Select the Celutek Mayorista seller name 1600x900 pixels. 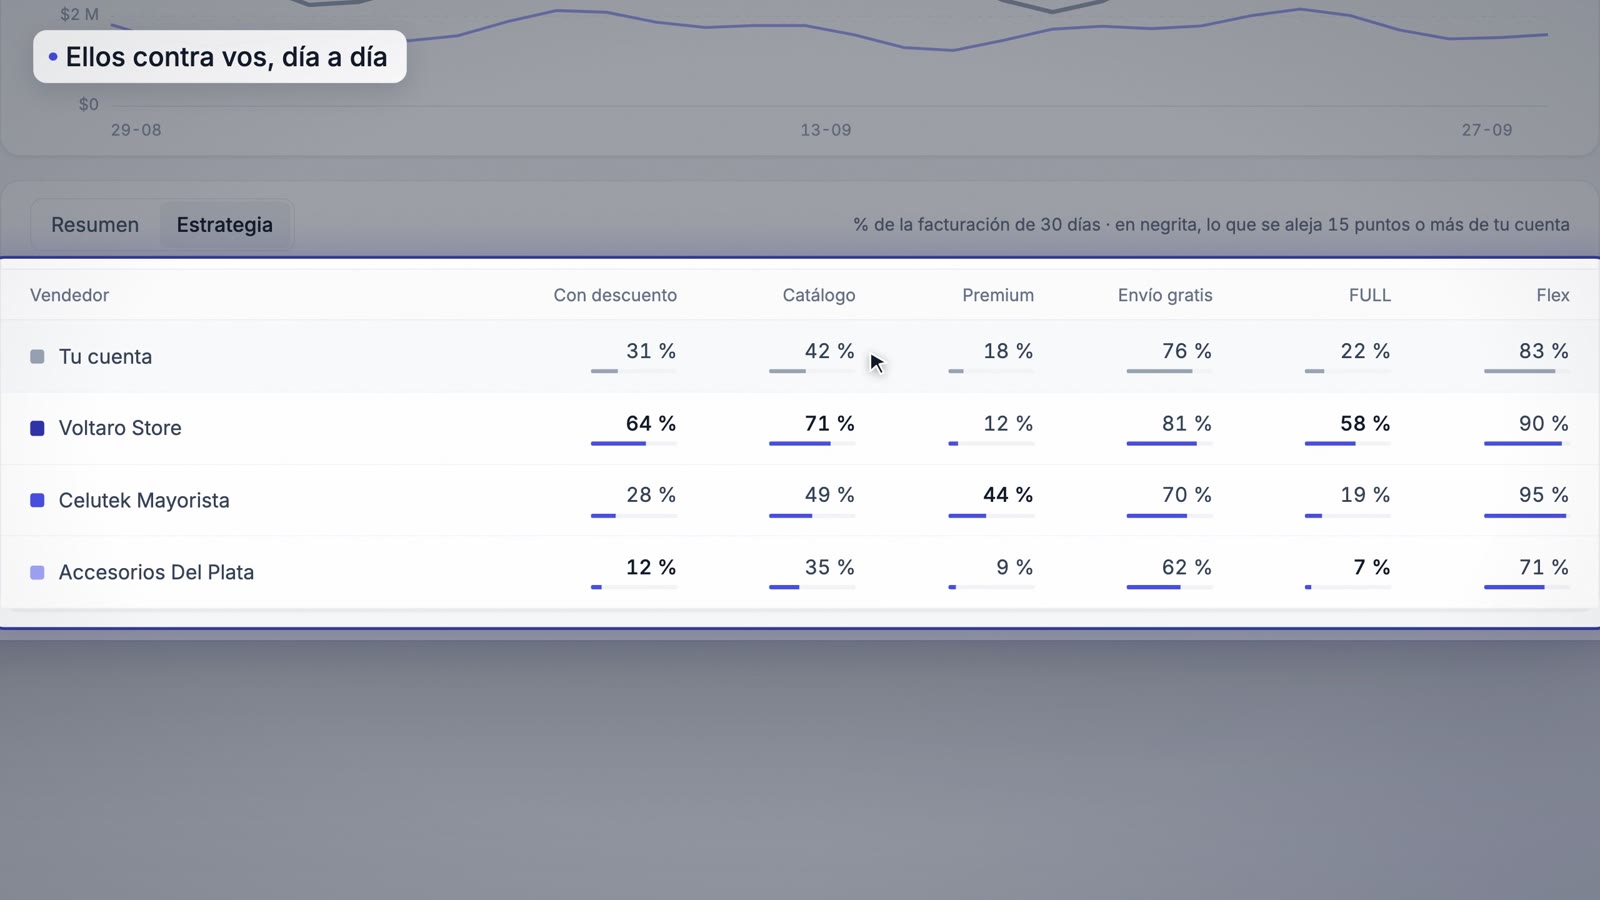144,500
